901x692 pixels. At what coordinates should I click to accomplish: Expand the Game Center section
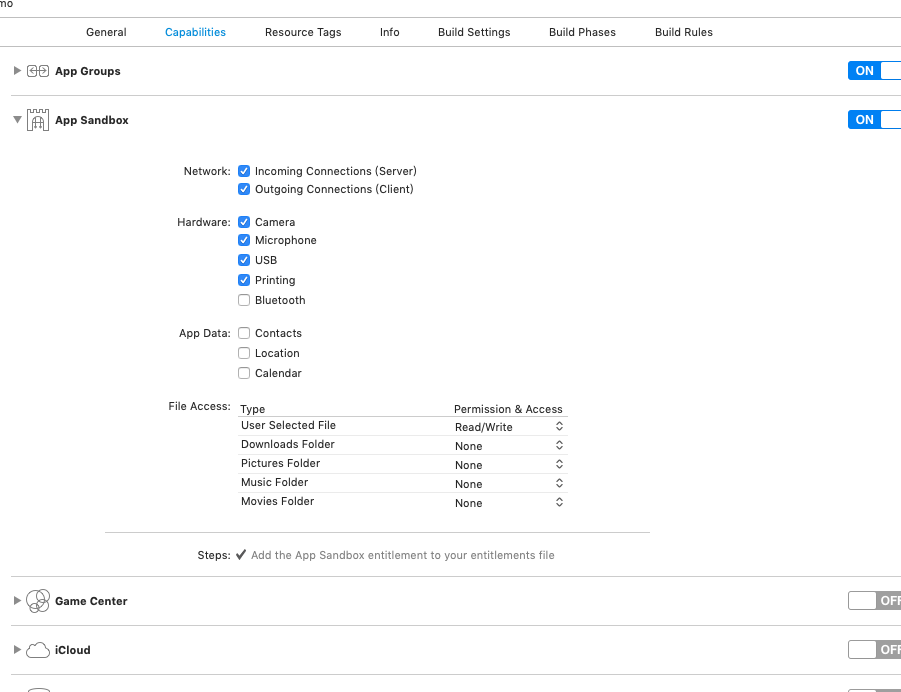coord(17,601)
